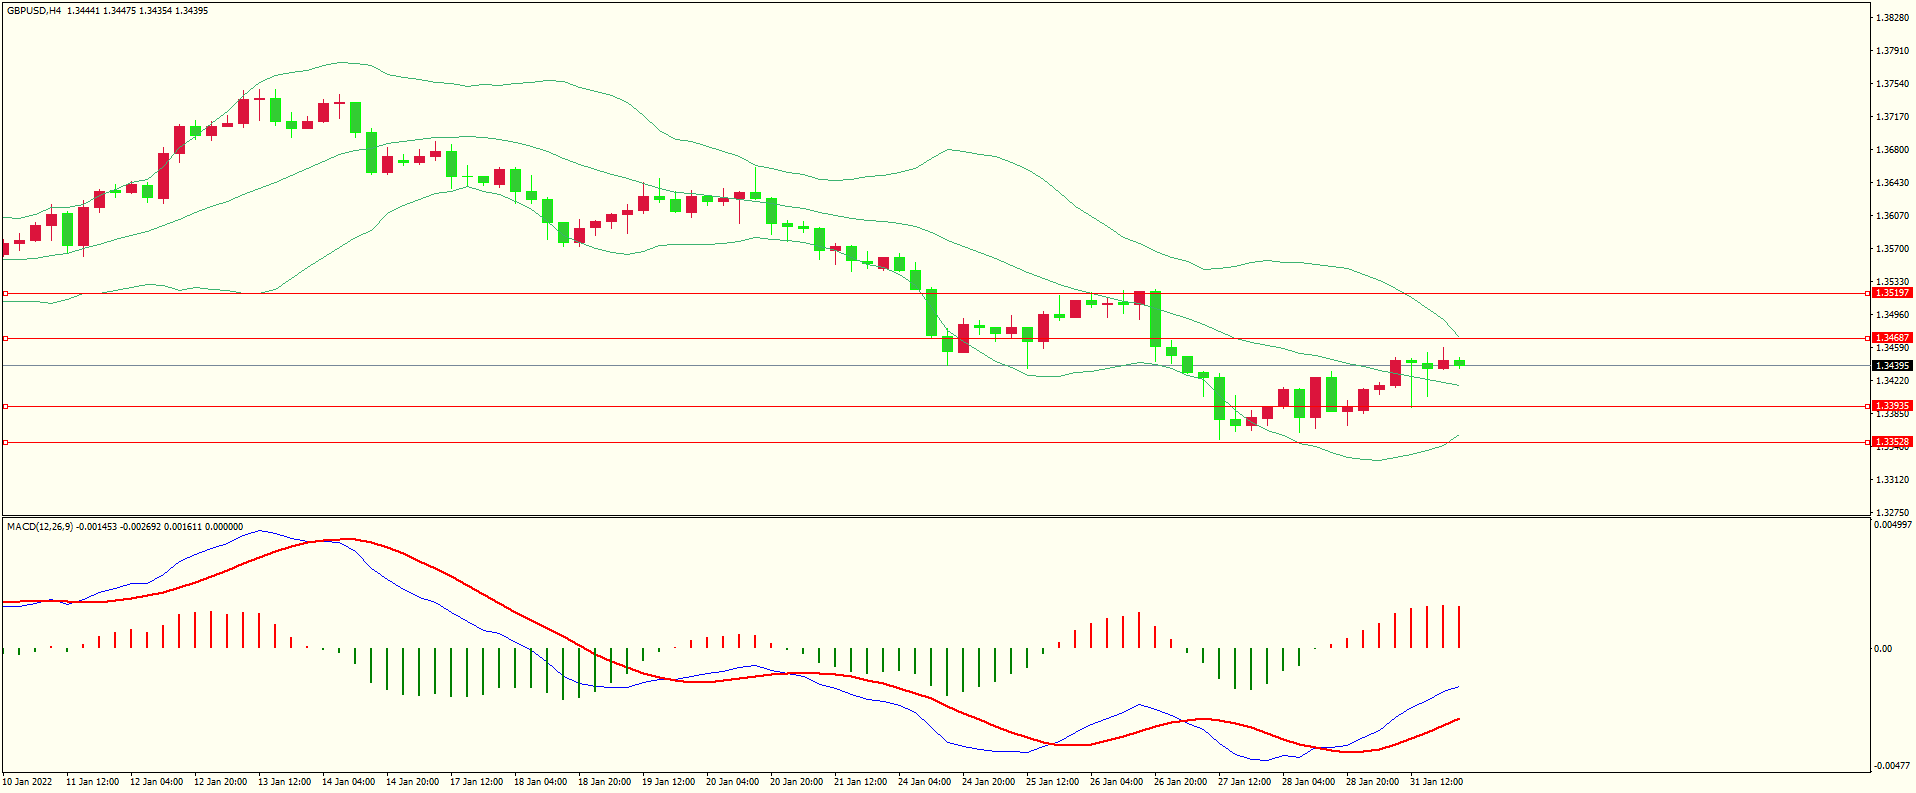Click the 19 Jan 12:00 time label
The width and height of the screenshot is (1916, 793).
(668, 782)
